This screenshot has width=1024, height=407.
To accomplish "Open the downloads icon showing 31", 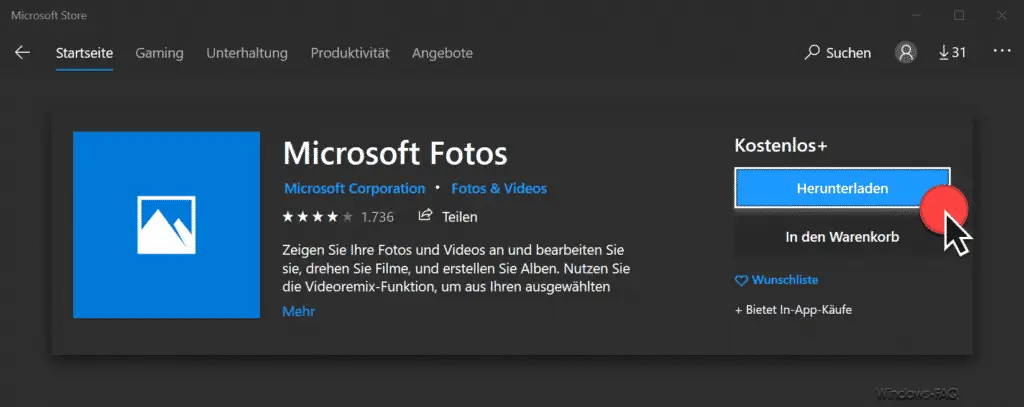I will [x=952, y=53].
